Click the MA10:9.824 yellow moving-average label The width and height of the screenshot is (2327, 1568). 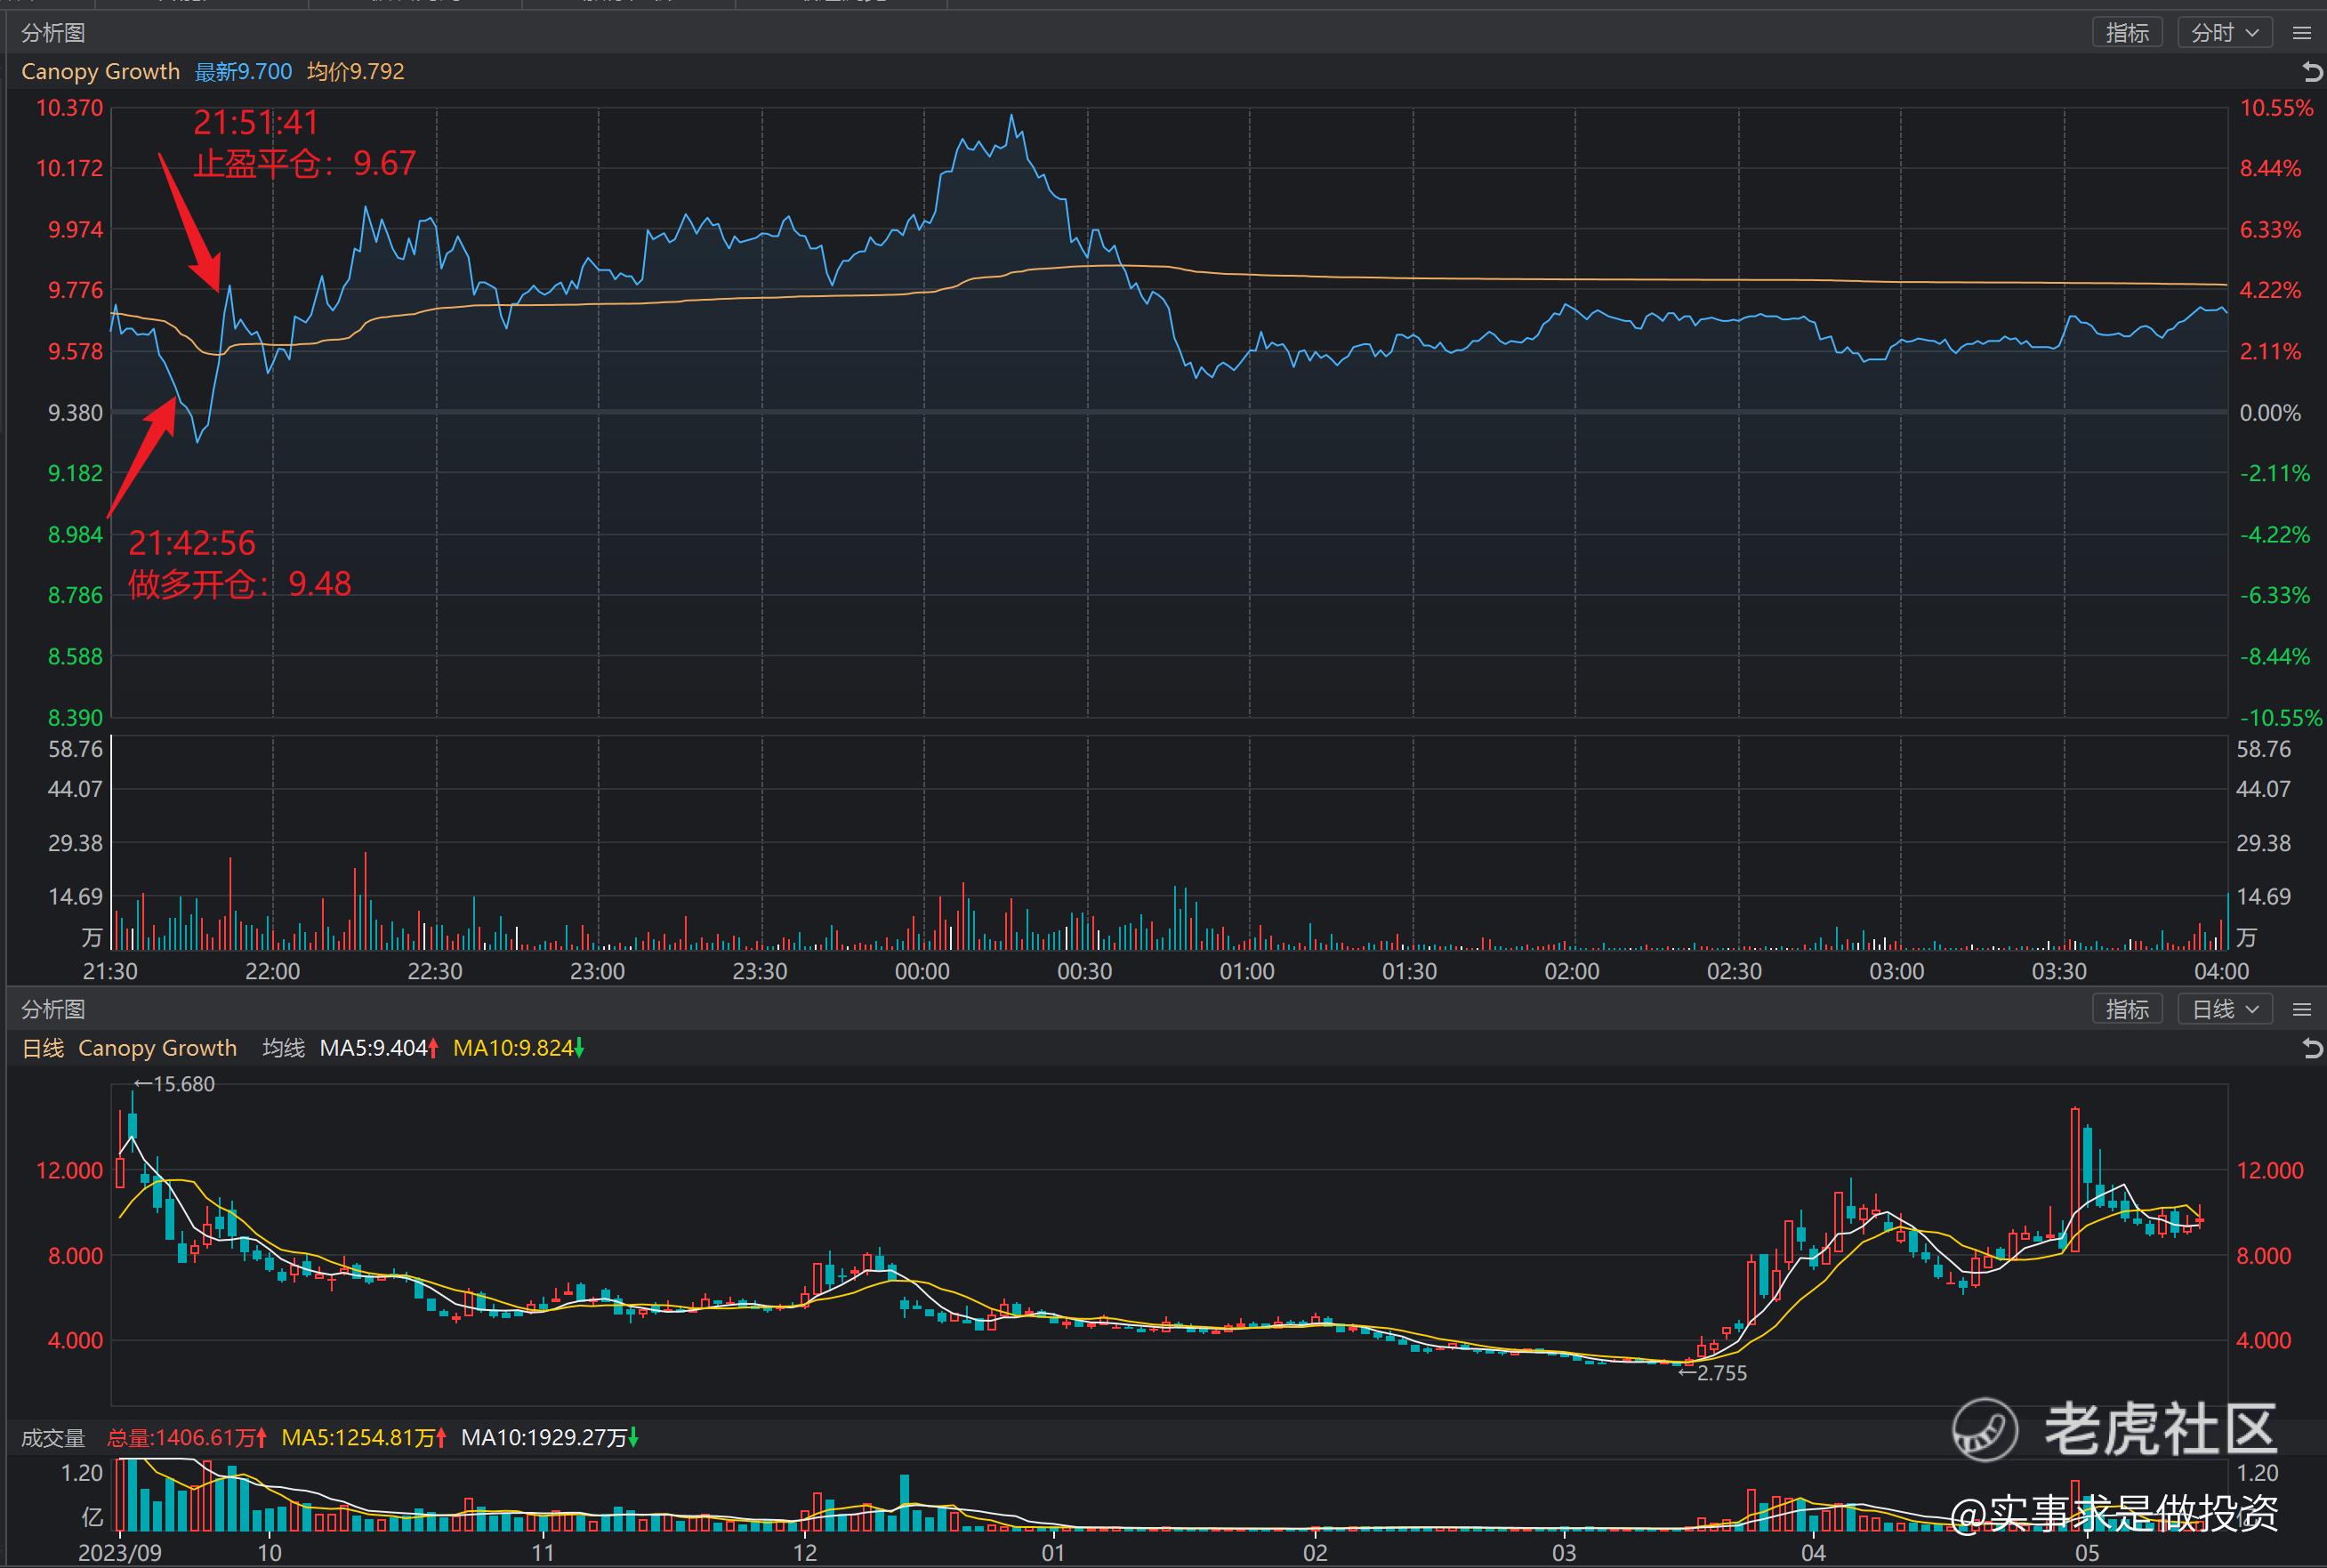pyautogui.click(x=512, y=1048)
